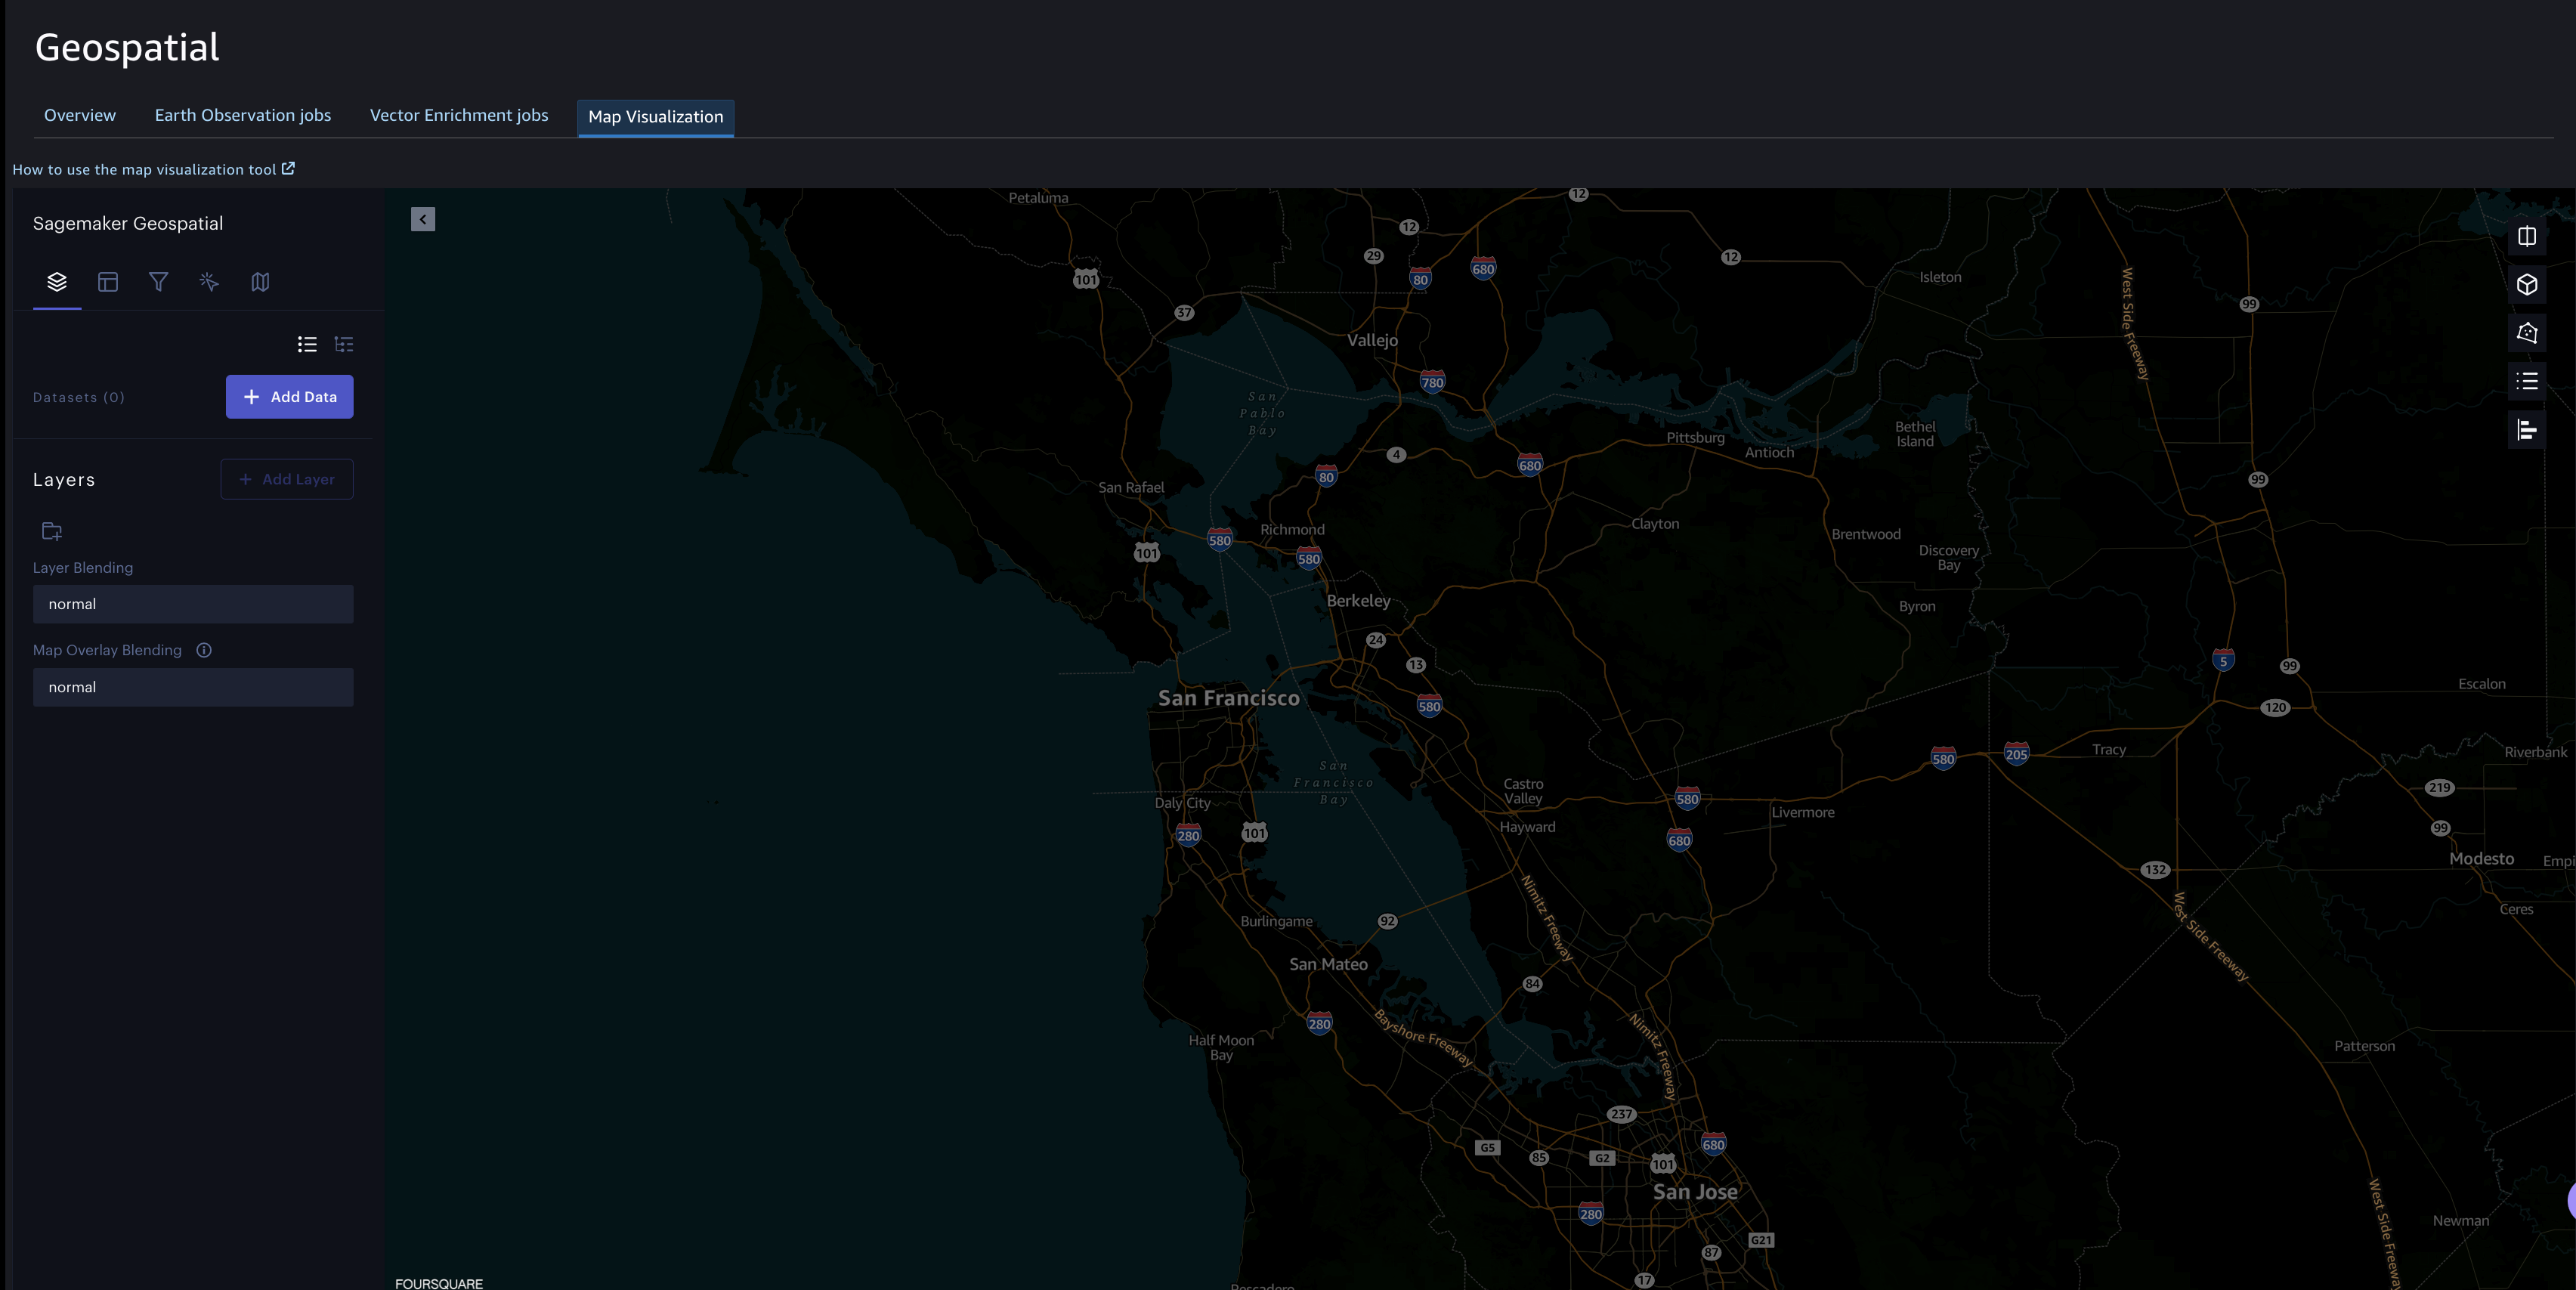Collapse the left sidebar panel

point(425,219)
